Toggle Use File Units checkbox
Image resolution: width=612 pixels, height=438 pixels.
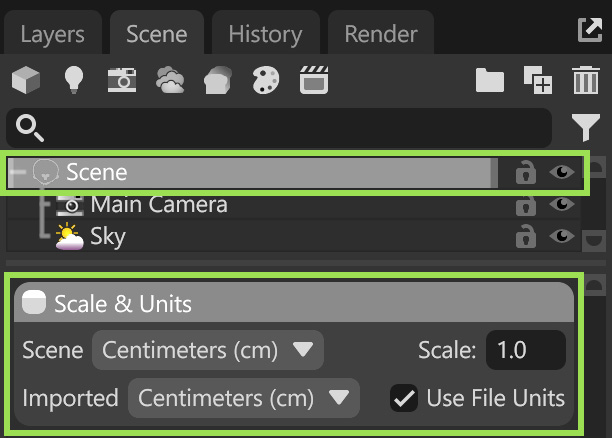click(404, 398)
